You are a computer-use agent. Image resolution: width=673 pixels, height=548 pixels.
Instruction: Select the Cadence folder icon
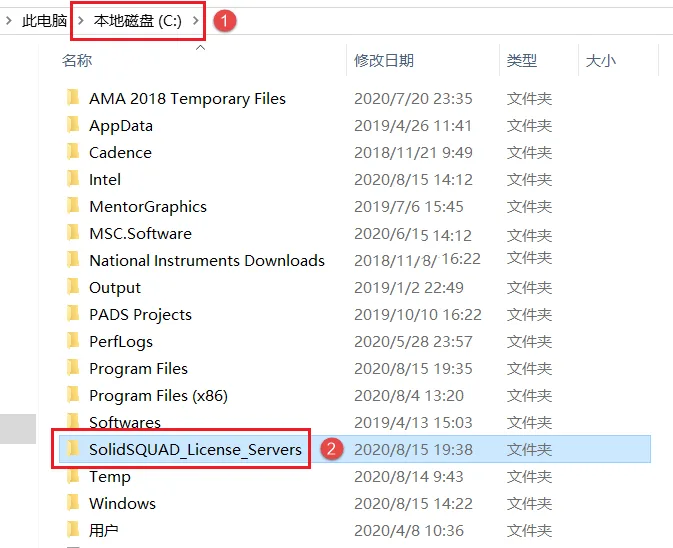73,152
